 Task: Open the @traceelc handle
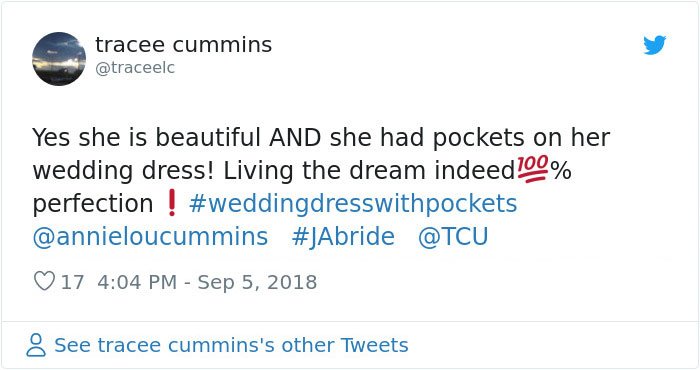(x=135, y=68)
